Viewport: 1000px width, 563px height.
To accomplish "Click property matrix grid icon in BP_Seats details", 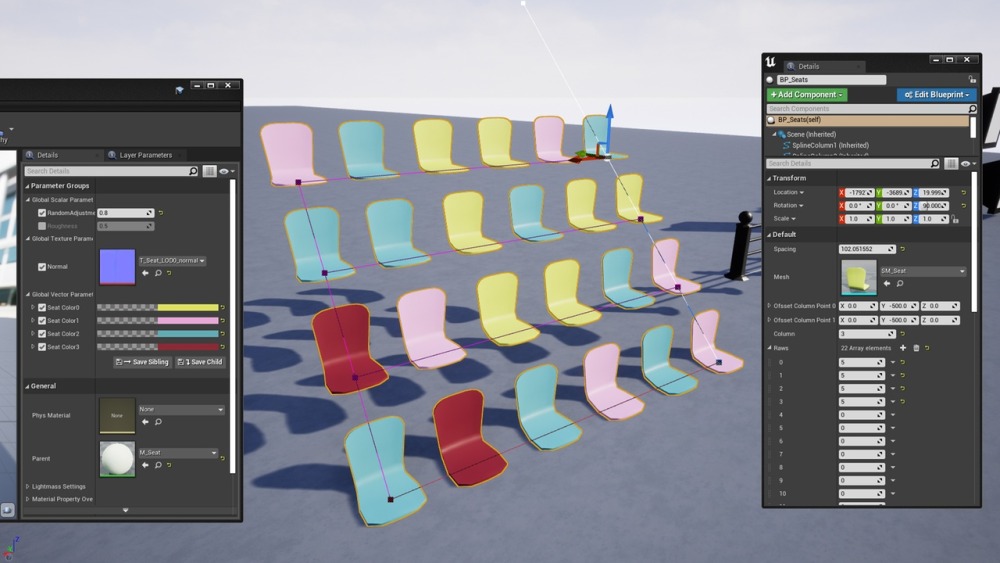I will [x=951, y=163].
